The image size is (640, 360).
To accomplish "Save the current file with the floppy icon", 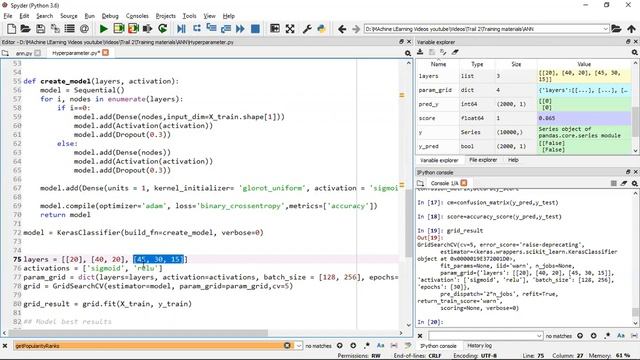I will coord(40,29).
